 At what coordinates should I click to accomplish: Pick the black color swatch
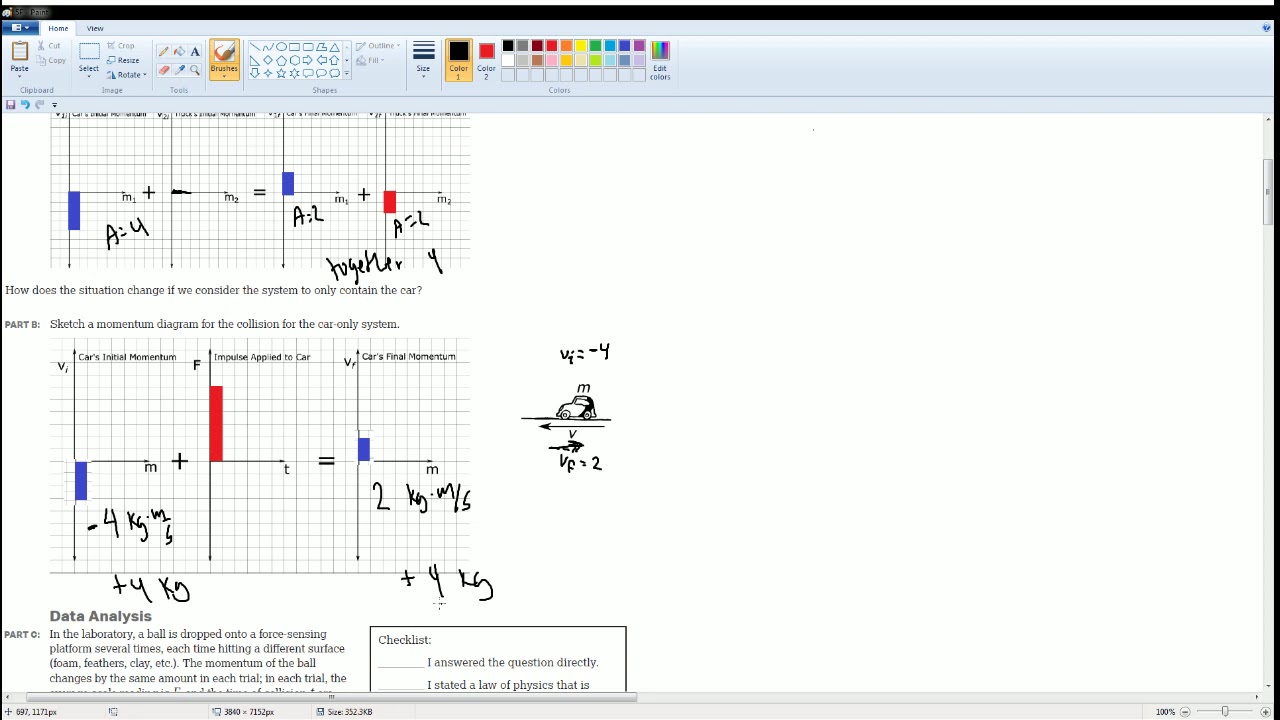pyautogui.click(x=508, y=46)
